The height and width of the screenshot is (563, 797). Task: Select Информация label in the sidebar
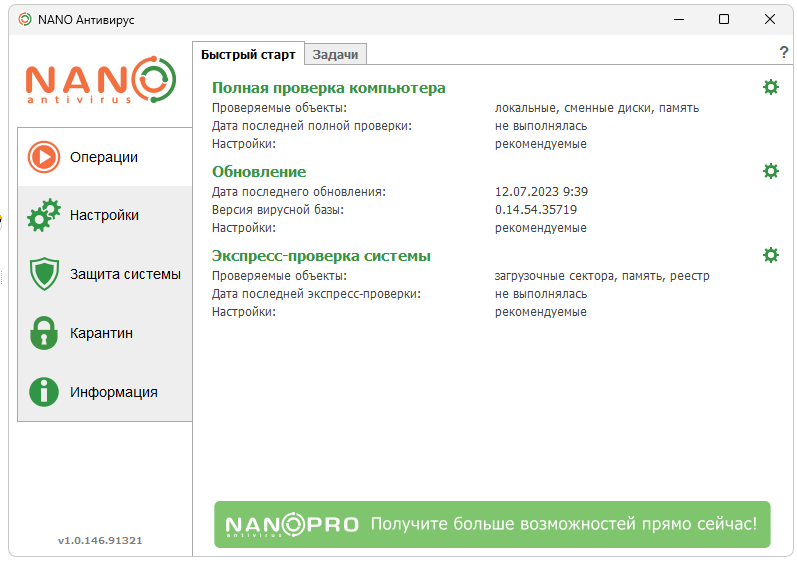[114, 392]
